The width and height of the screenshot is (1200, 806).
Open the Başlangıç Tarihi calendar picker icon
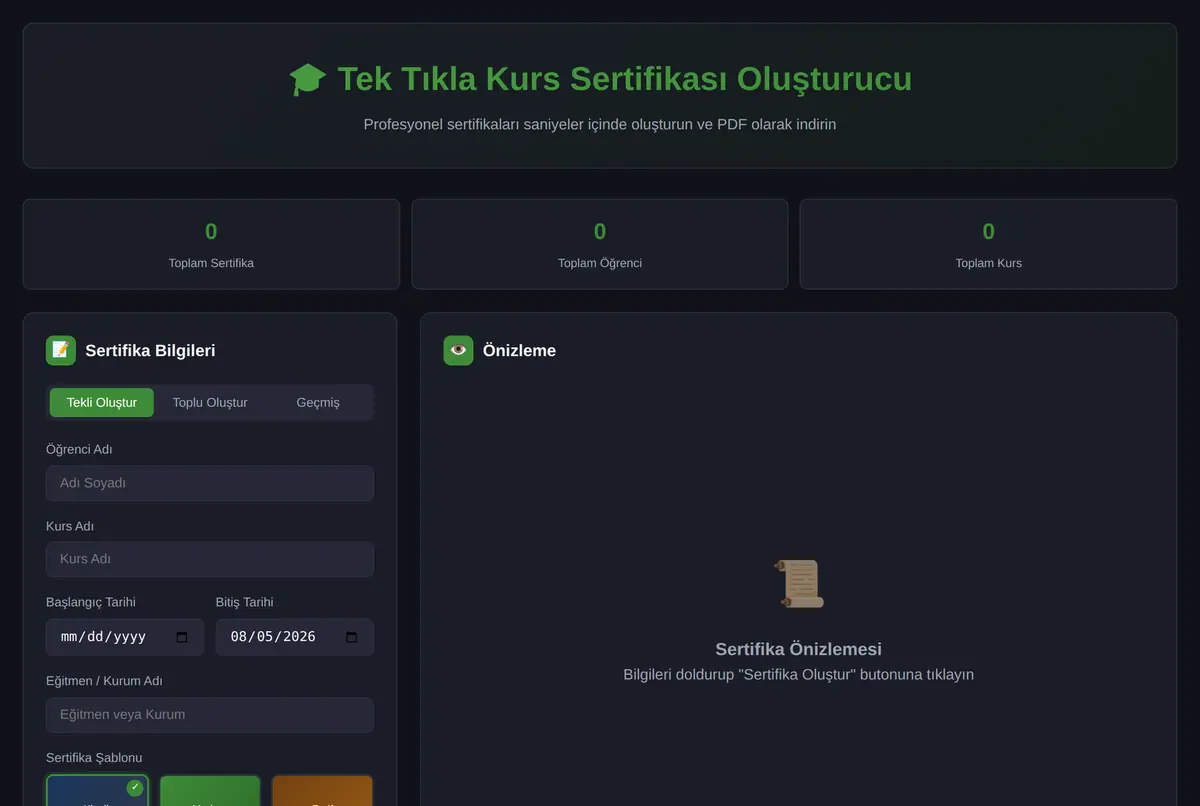click(182, 637)
